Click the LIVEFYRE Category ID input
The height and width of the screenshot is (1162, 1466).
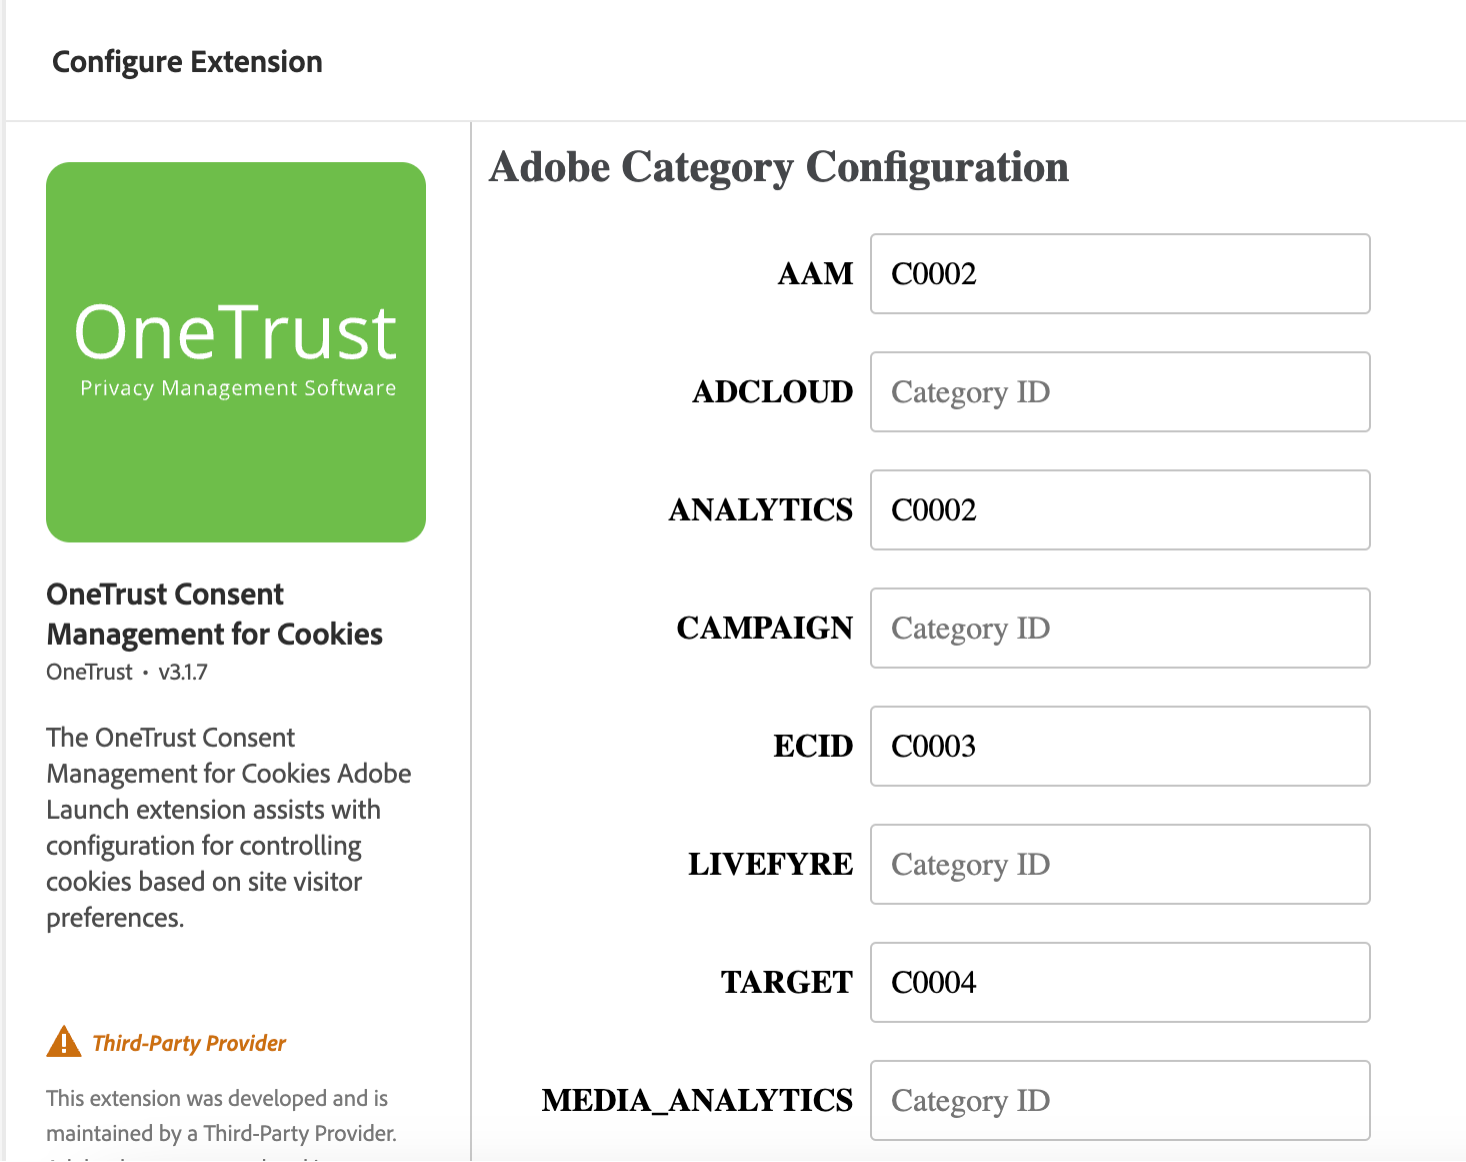point(1119,864)
